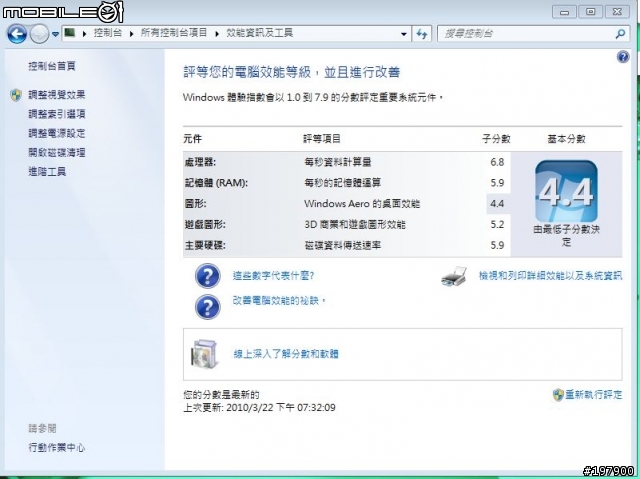The width and height of the screenshot is (640, 479).
Task: Expand arrow before 效能資訊及工具 breadcrumb
Action: tap(217, 34)
